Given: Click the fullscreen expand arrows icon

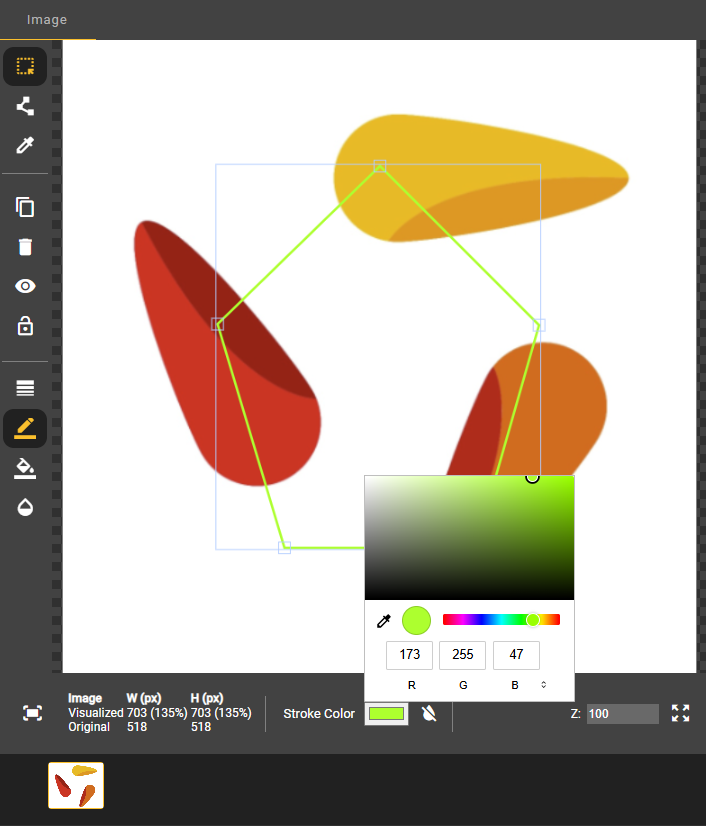Looking at the screenshot, I should tap(680, 713).
